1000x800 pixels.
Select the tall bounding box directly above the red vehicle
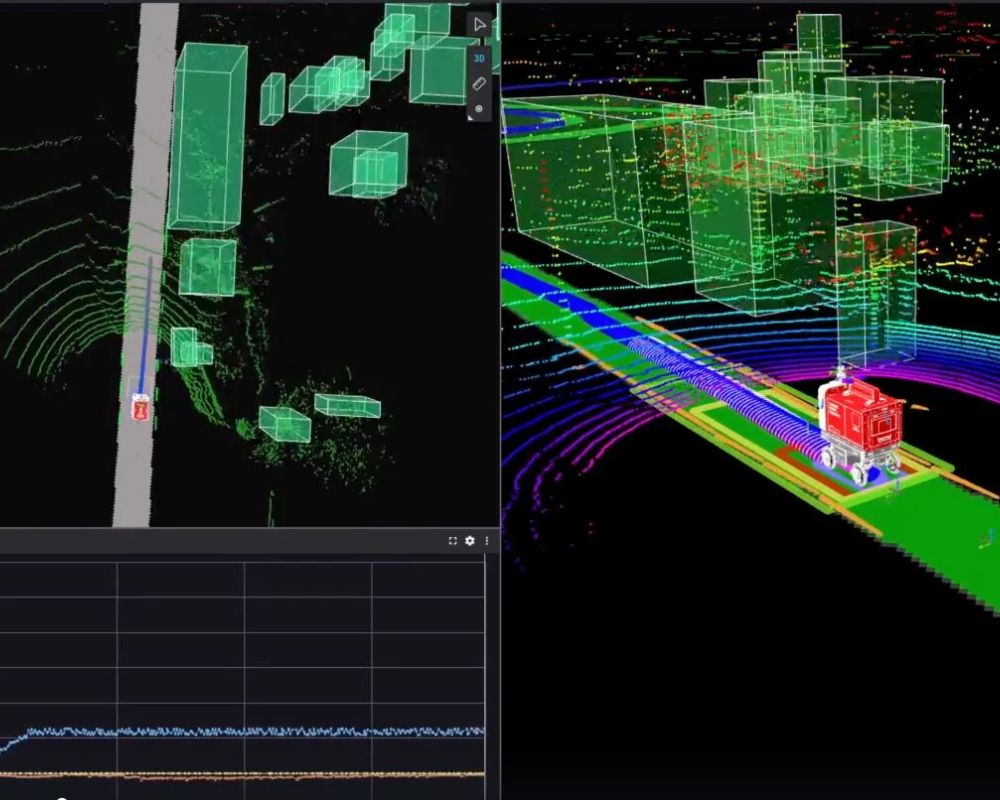[875, 295]
